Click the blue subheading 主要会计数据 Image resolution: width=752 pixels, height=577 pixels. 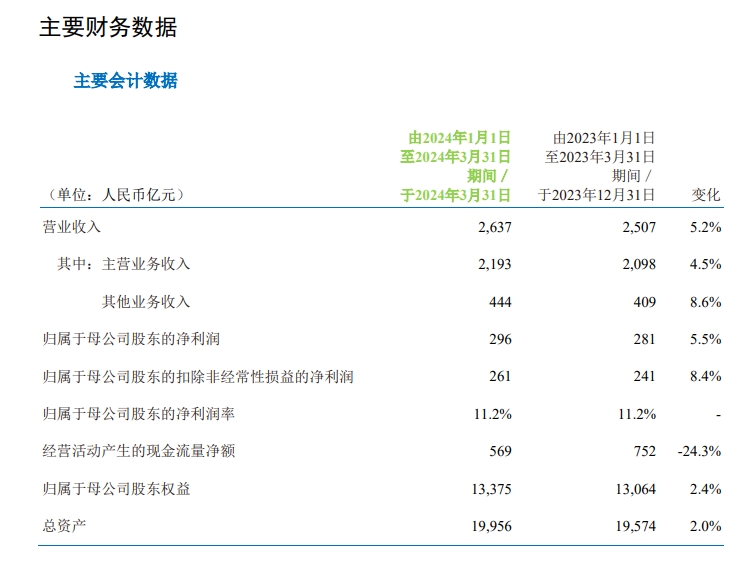[126, 81]
